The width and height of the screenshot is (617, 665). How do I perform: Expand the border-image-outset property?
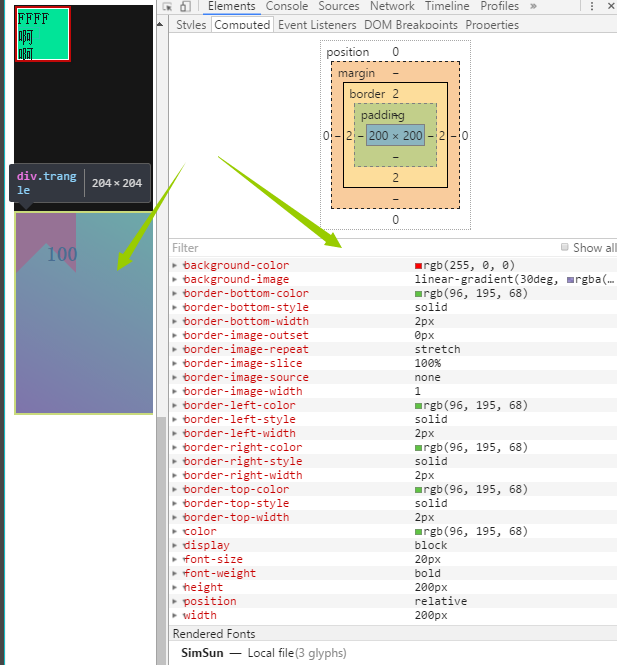point(175,335)
